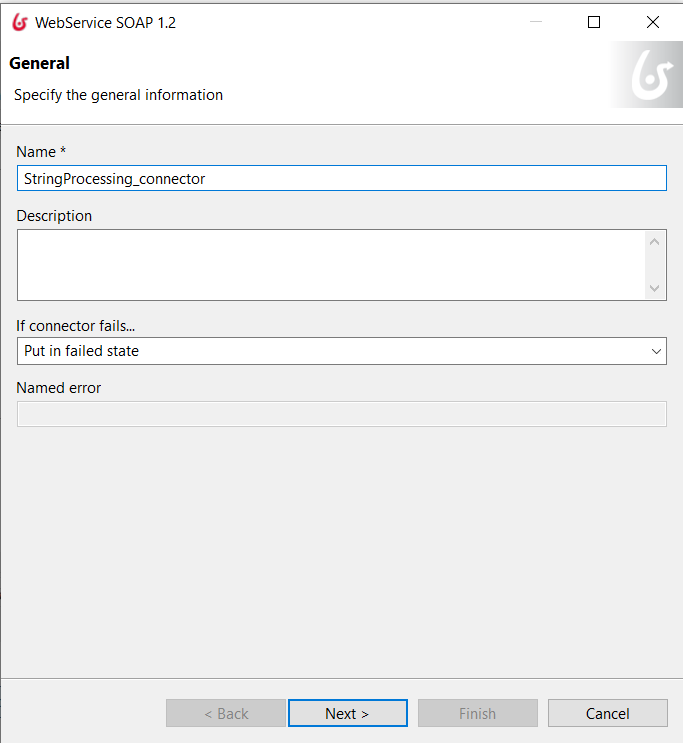
Task: Maximize the WebService SOAP 1.2 window
Action: [594, 22]
